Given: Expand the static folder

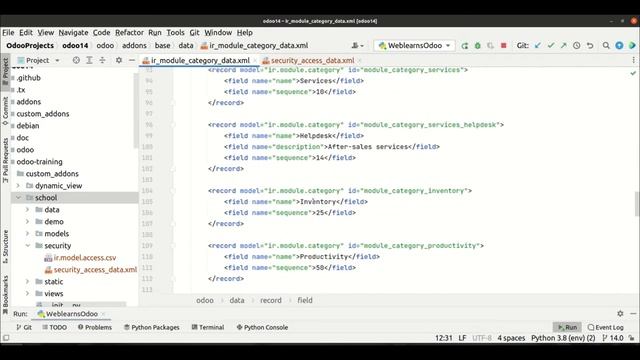Looking at the screenshot, I should (27, 282).
